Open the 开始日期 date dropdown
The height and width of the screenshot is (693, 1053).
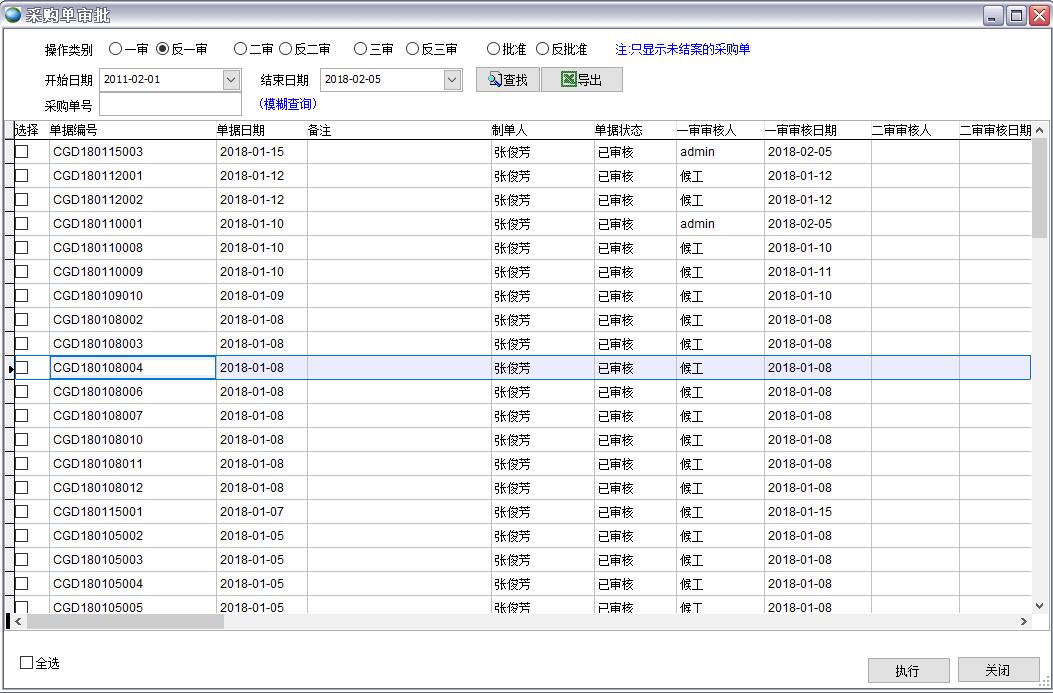click(231, 80)
